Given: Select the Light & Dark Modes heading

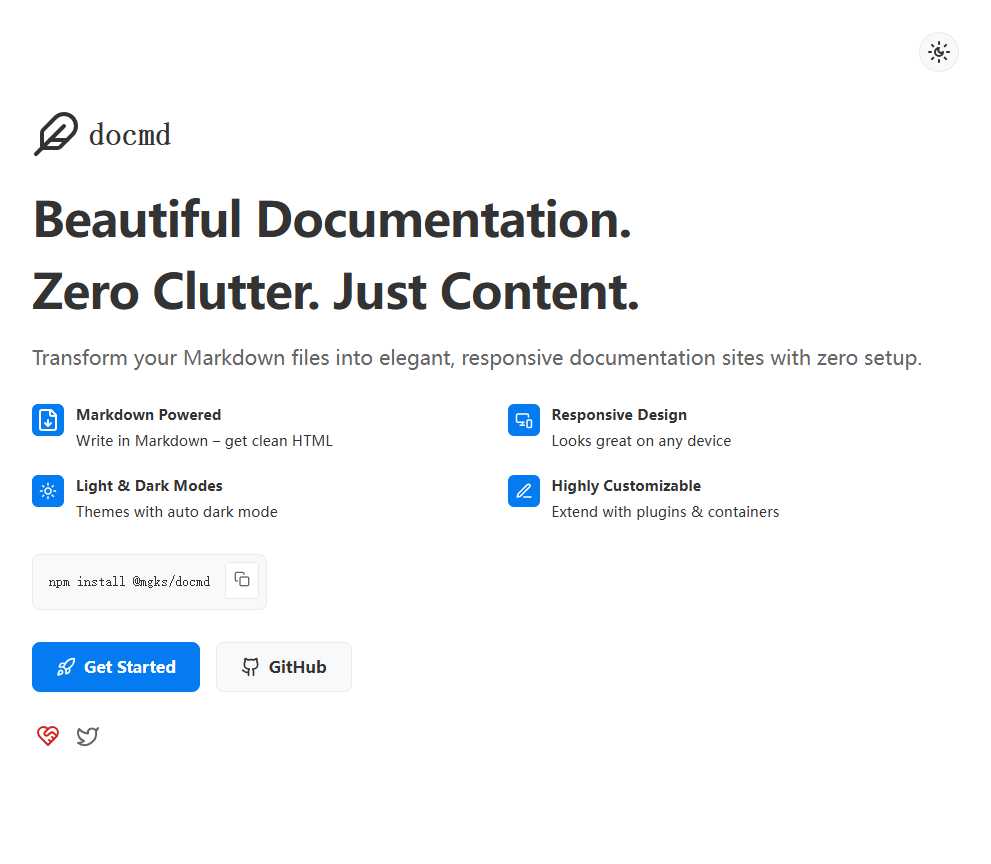Looking at the screenshot, I should click(x=149, y=486).
